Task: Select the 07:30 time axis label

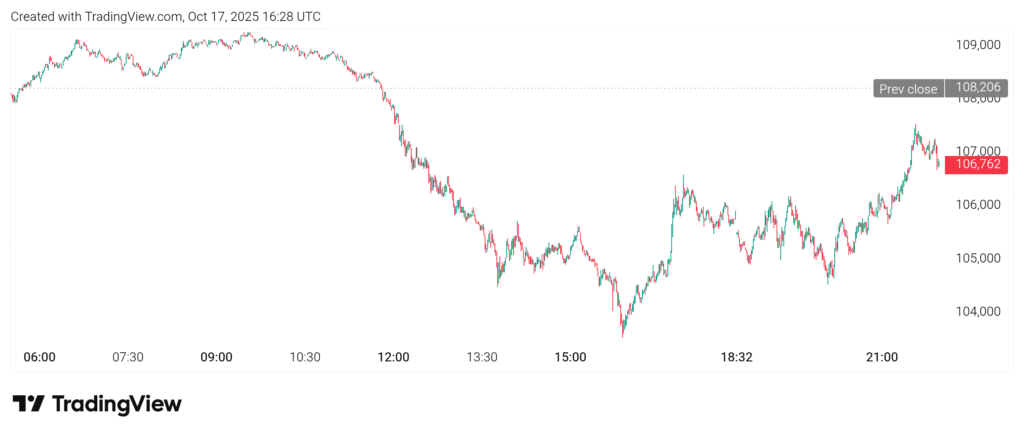Action: [x=128, y=357]
